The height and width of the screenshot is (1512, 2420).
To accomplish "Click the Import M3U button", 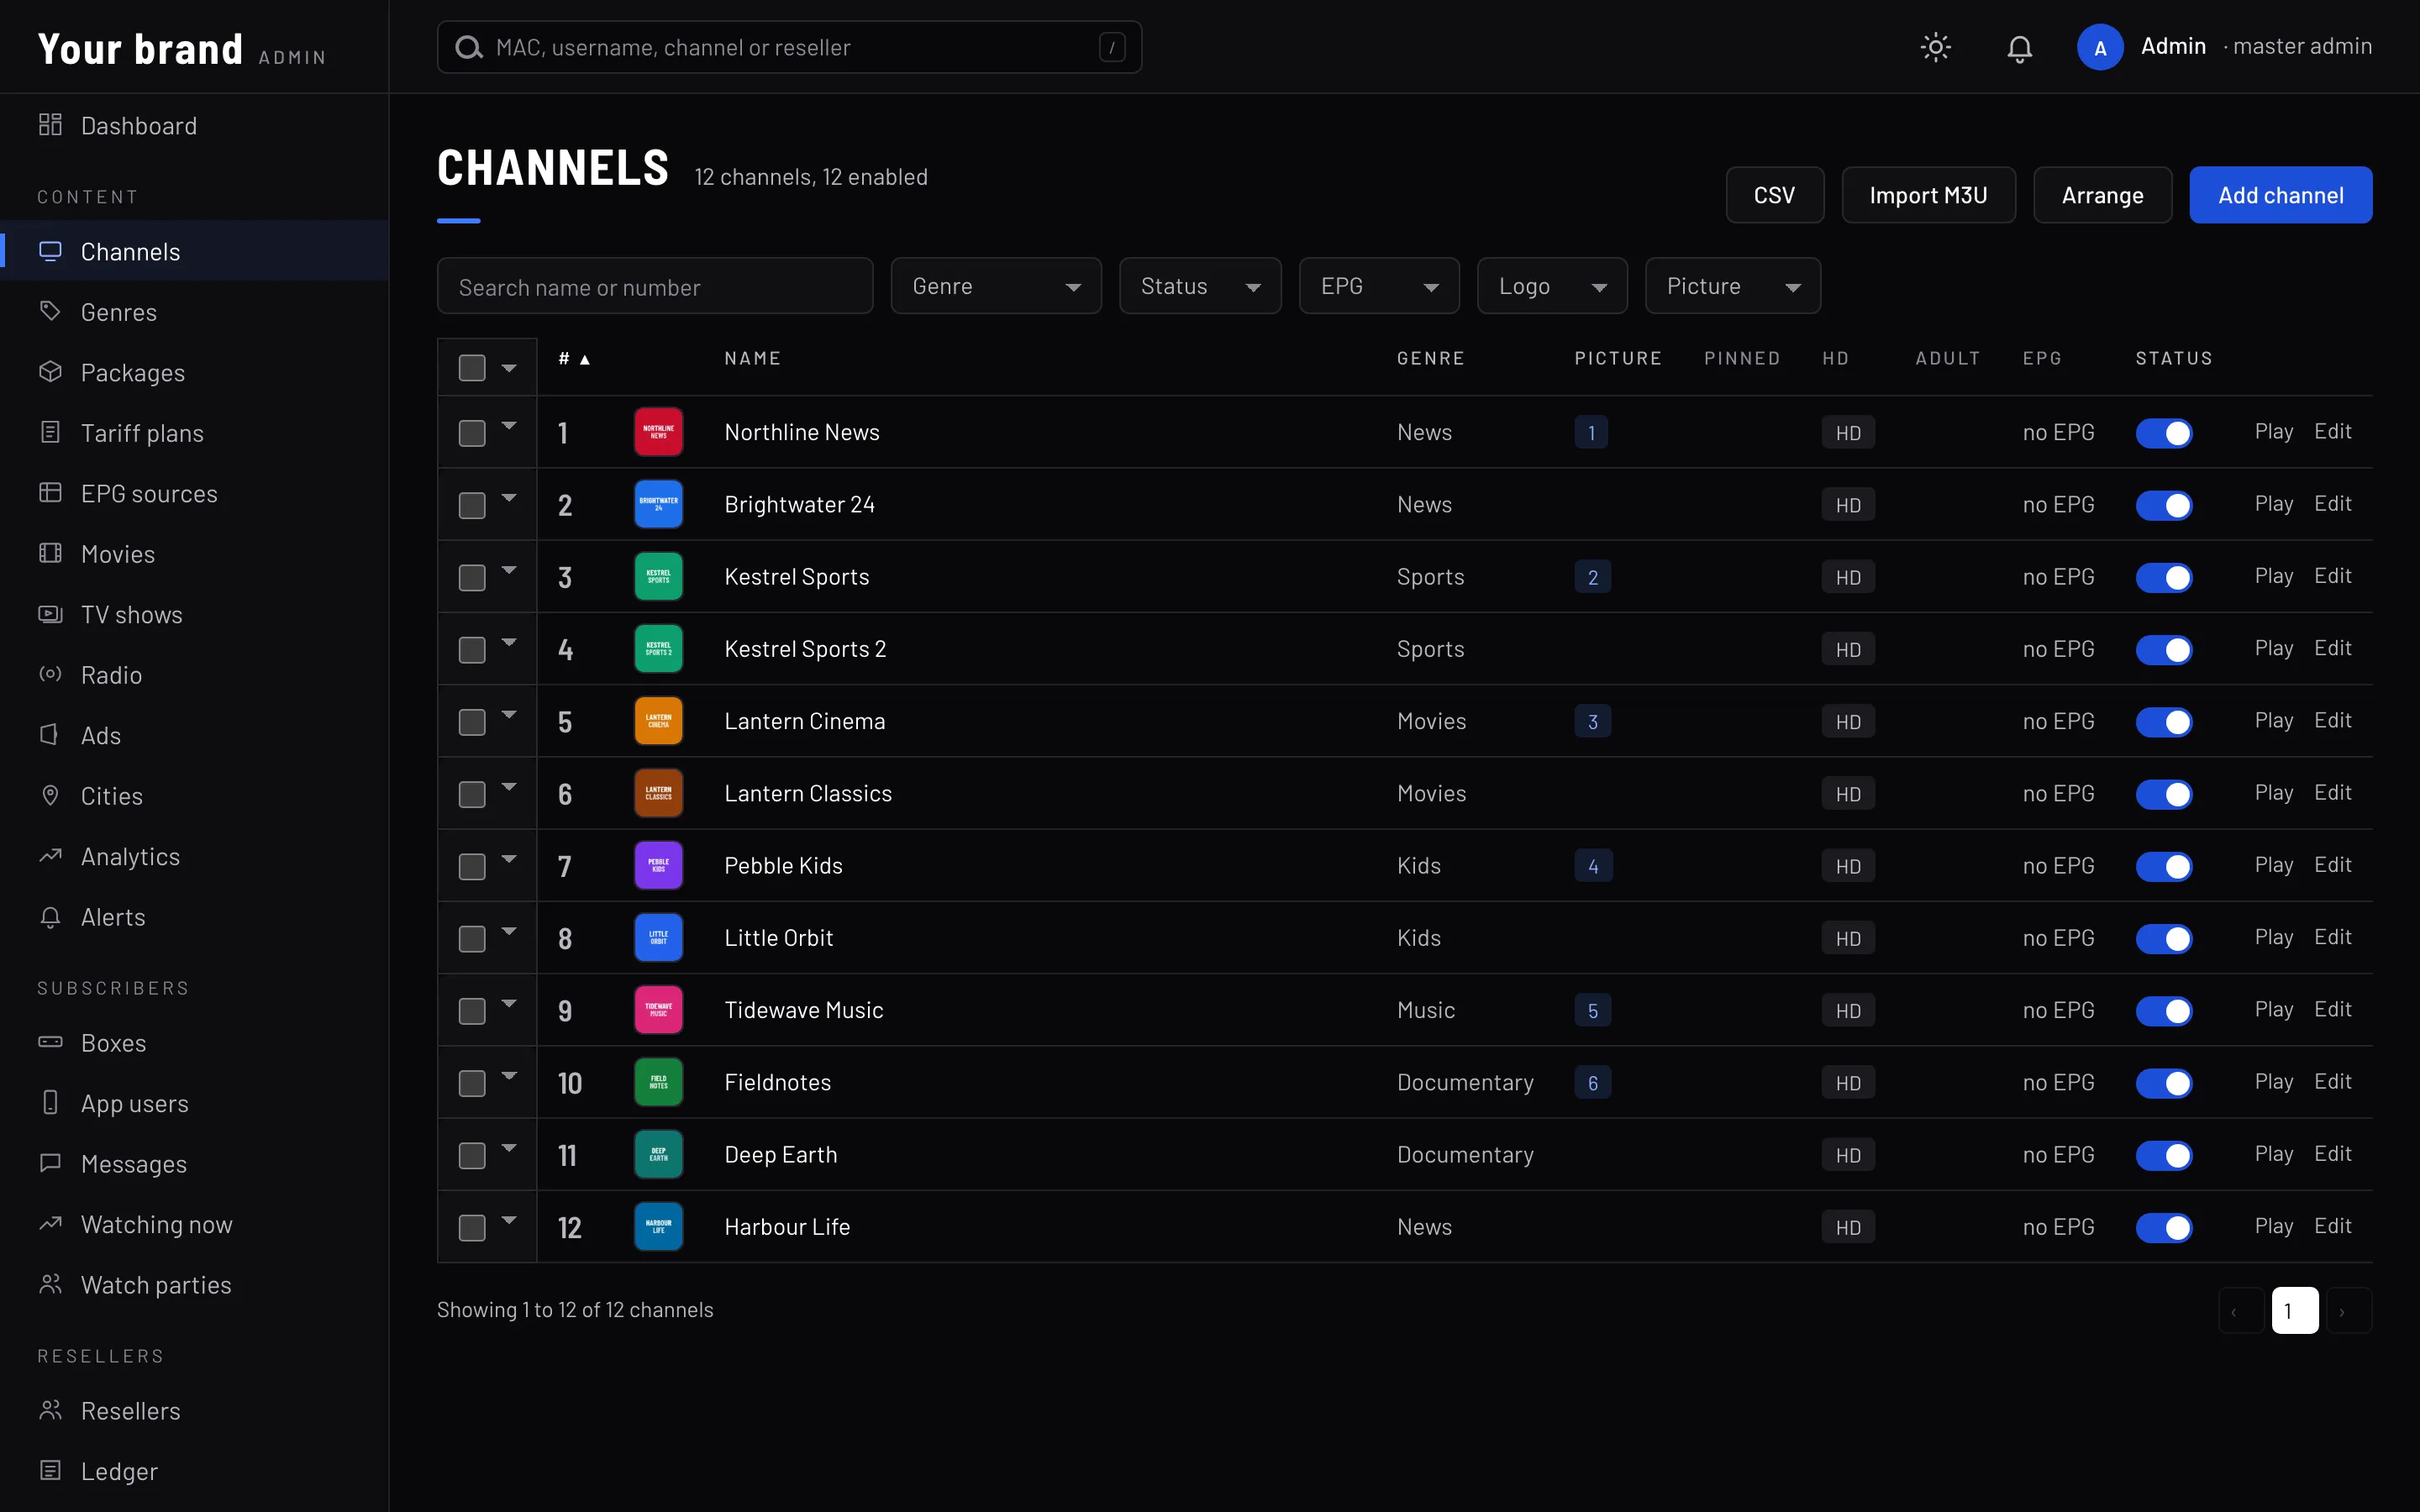I will point(1928,195).
